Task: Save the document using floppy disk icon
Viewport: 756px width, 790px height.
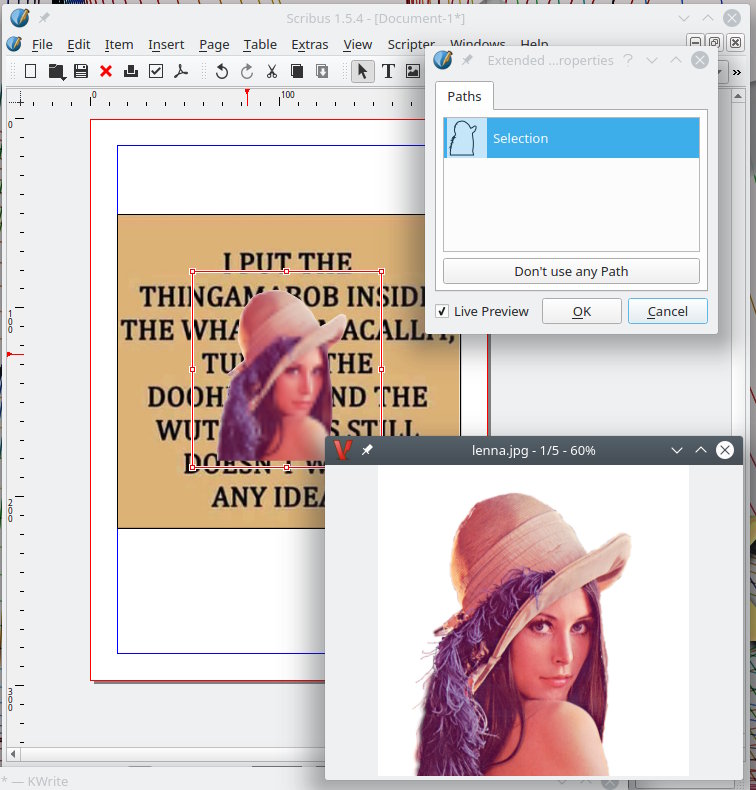Action: (x=81, y=71)
